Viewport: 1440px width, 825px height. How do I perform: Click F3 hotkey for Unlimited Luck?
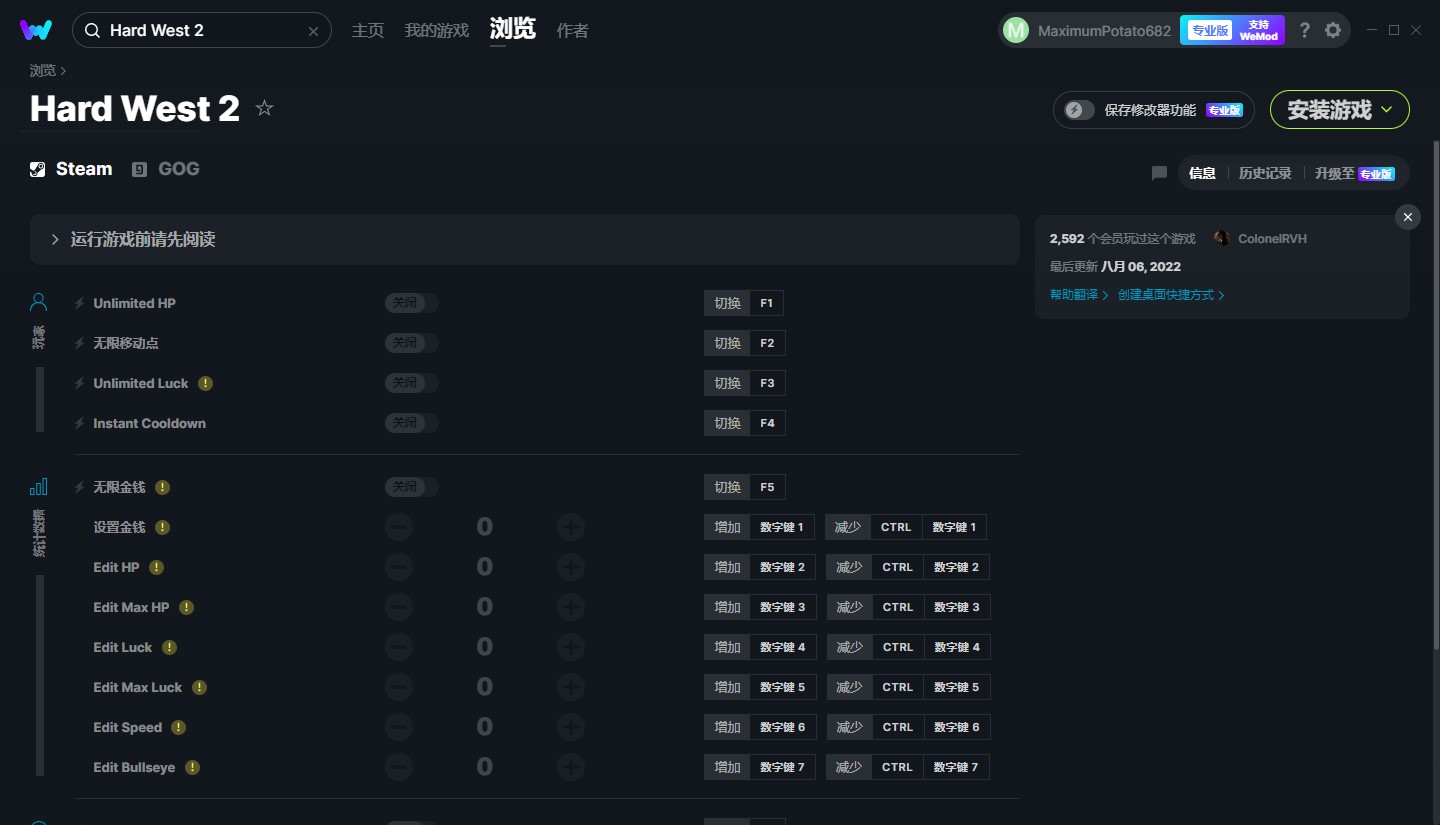(767, 383)
